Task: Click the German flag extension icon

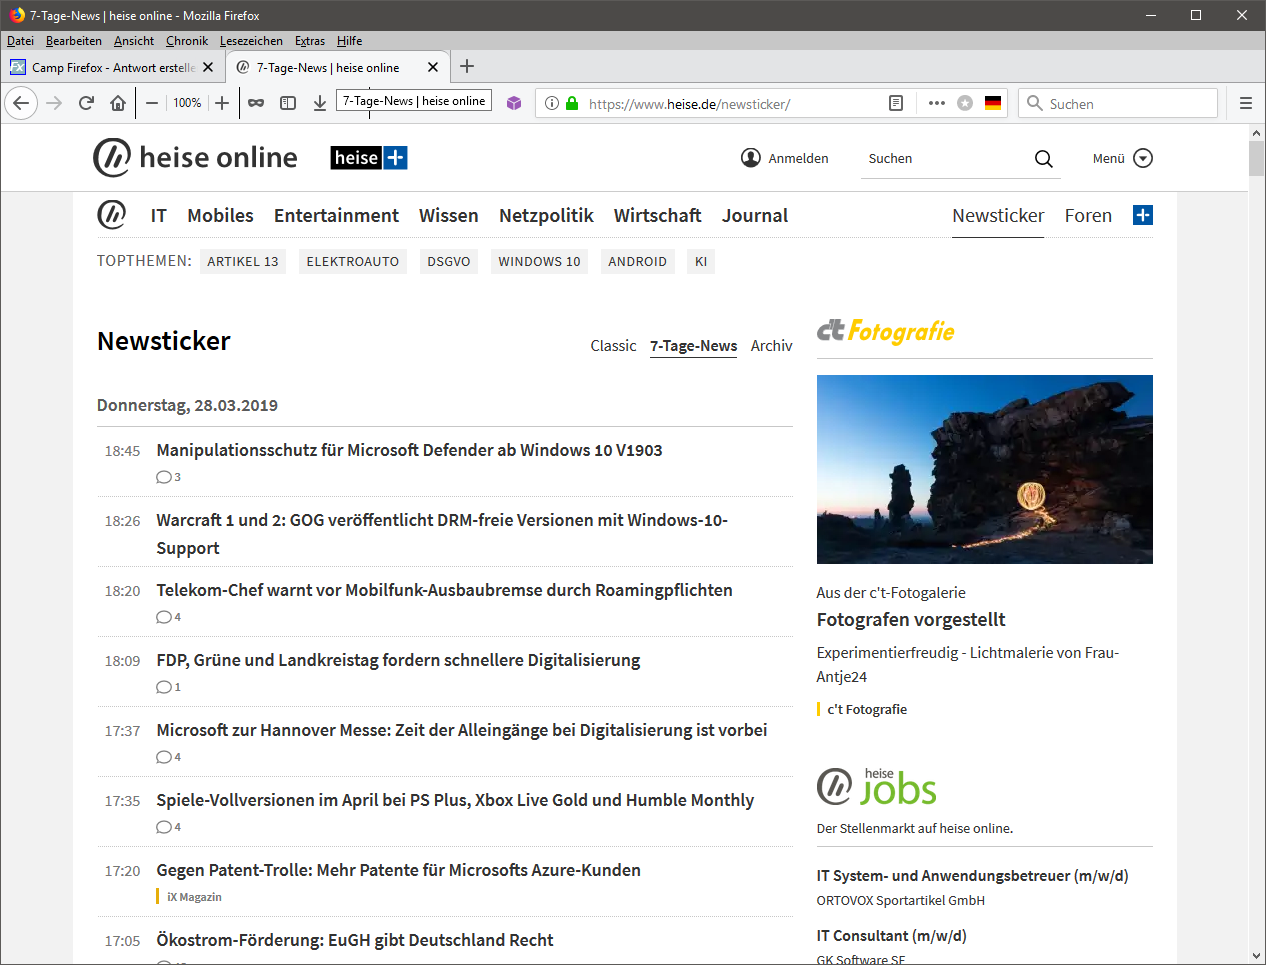Action: (x=993, y=103)
